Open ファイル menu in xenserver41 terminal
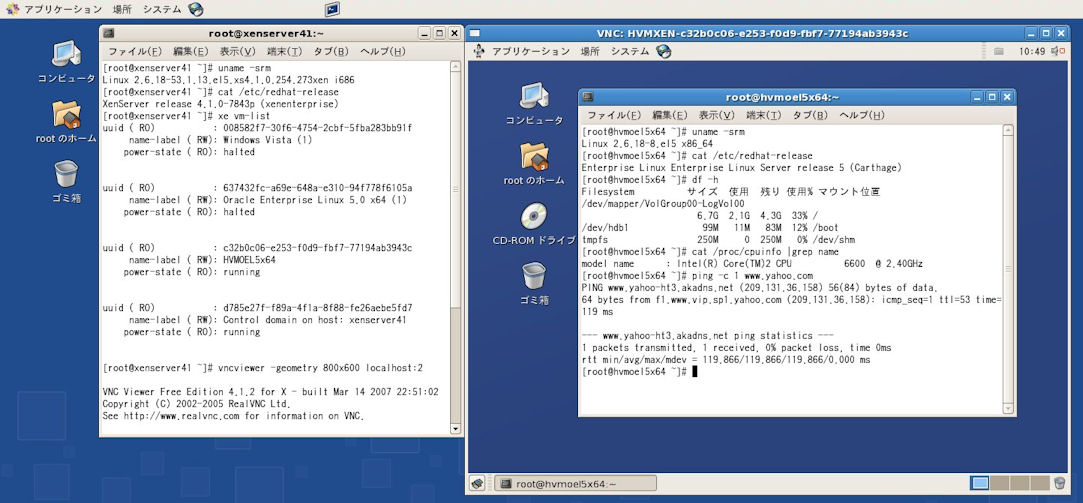 135,51
